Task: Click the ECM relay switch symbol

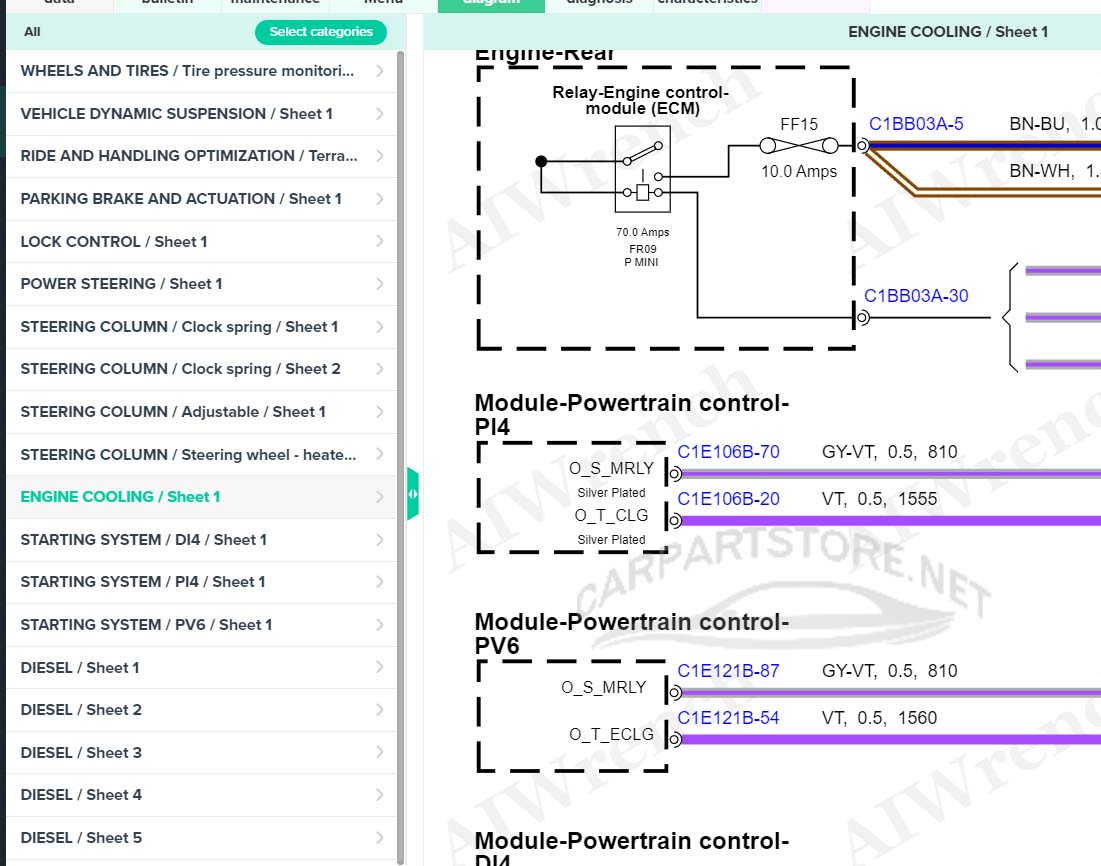Action: coord(643,169)
